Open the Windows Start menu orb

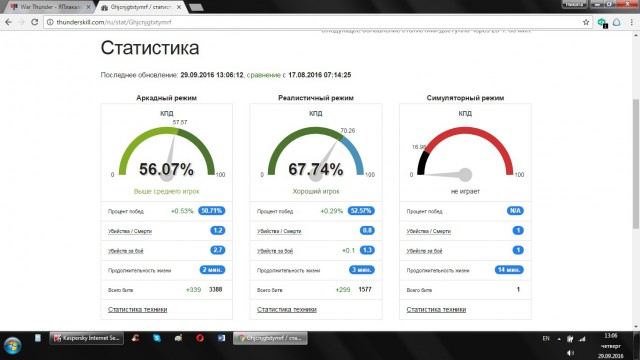point(12,345)
